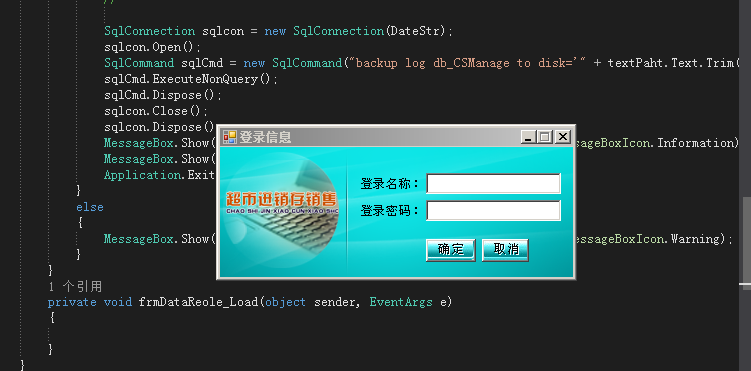This screenshot has height=371, width=751.
Task: Maximize the 登录信息 login dialog
Action: click(545, 137)
